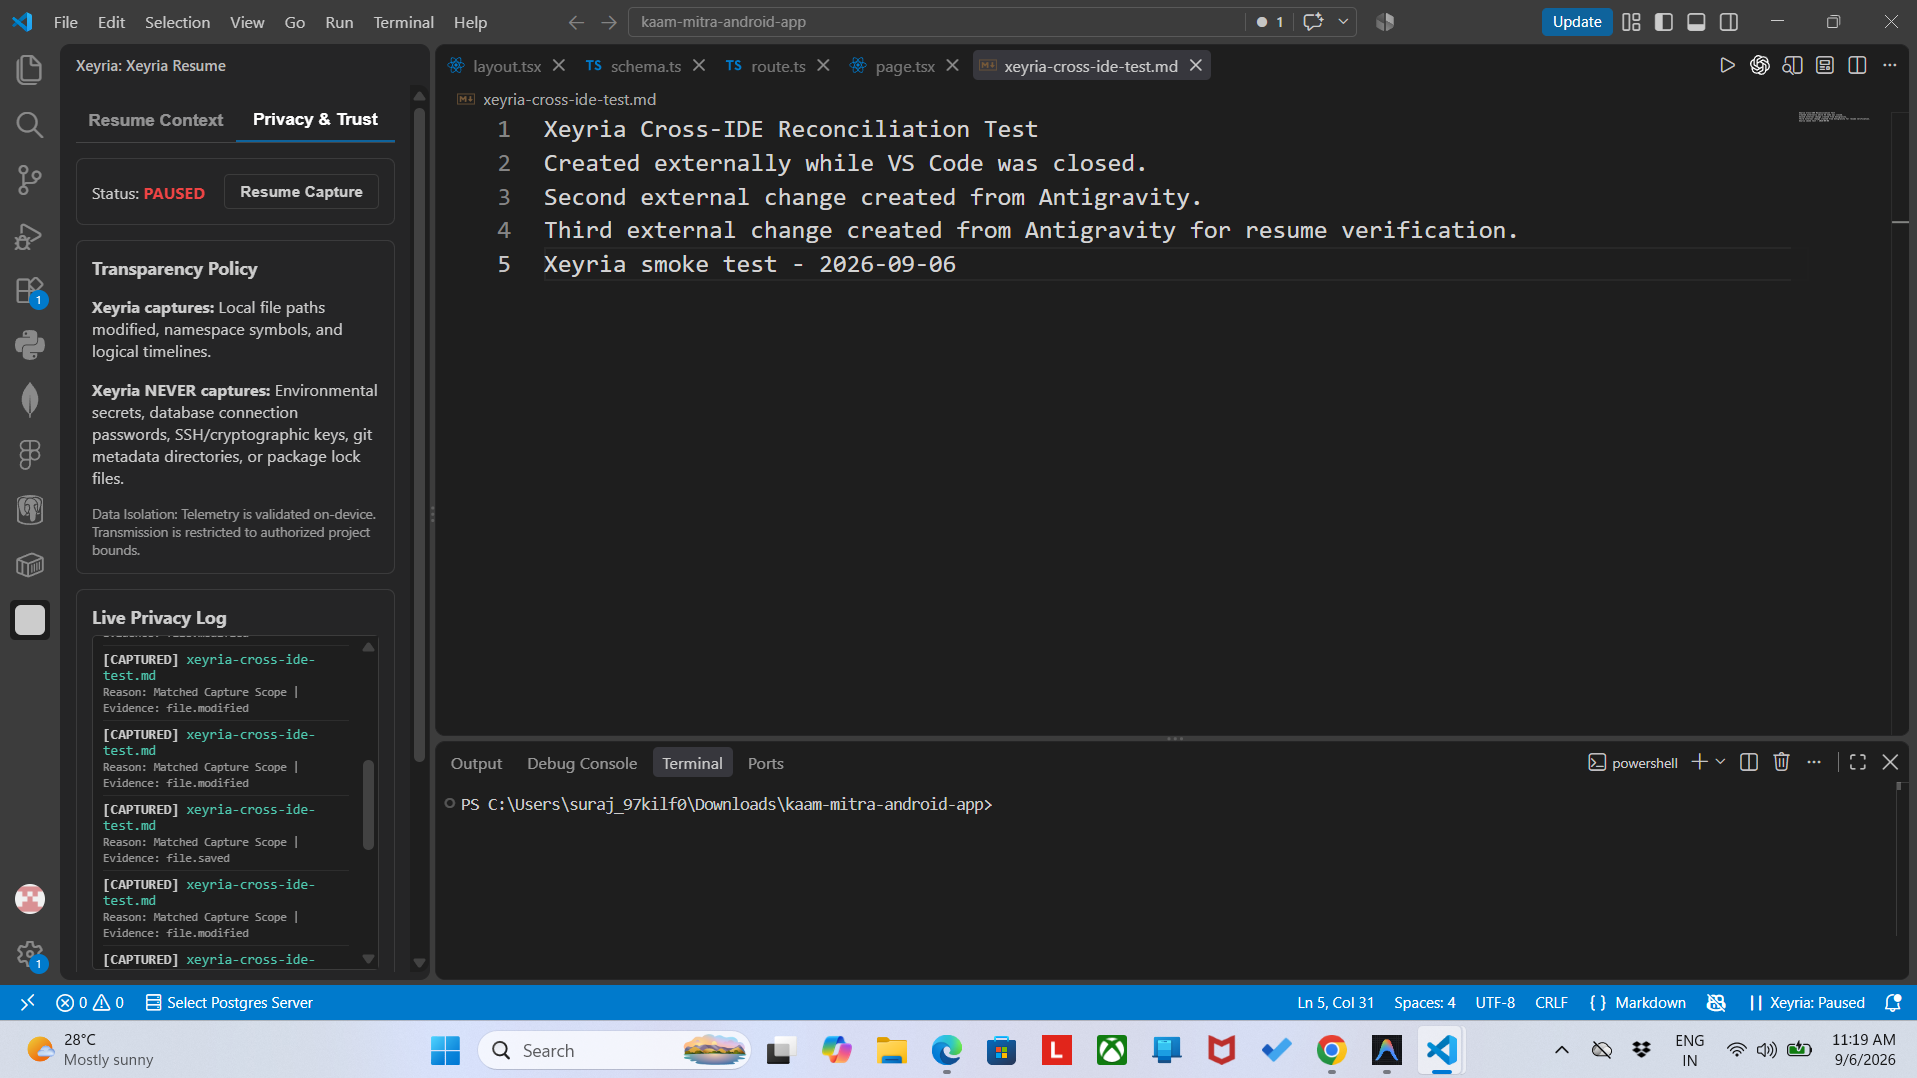The image size is (1917, 1078).
Task: Open the Terminal menu in the menu bar
Action: point(403,22)
